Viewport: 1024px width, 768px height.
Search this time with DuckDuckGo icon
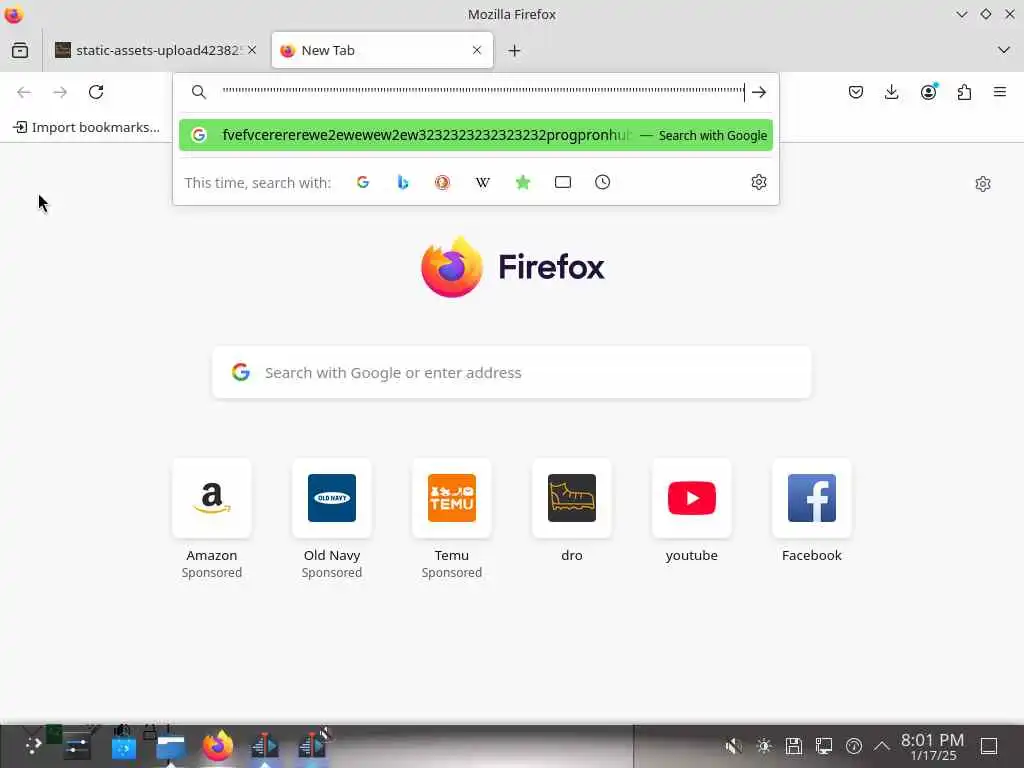pyautogui.click(x=443, y=182)
